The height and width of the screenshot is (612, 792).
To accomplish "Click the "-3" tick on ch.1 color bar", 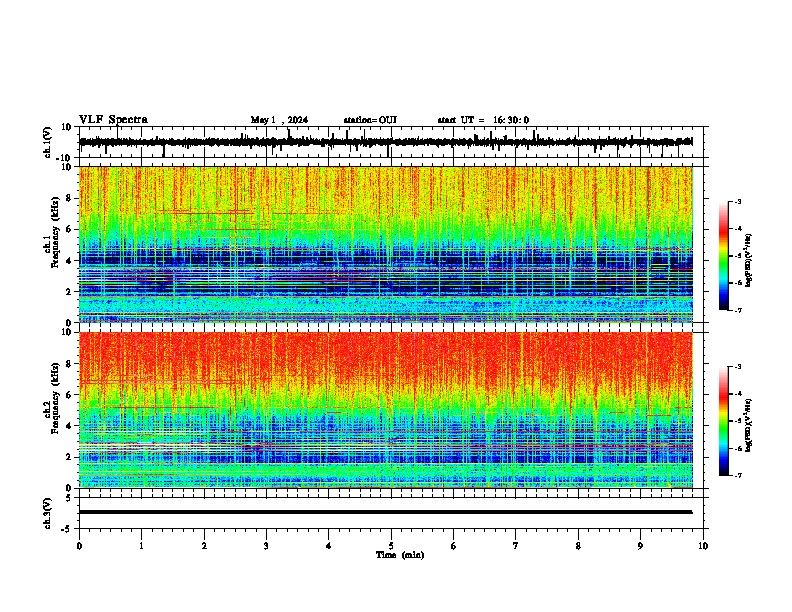I will point(738,201).
